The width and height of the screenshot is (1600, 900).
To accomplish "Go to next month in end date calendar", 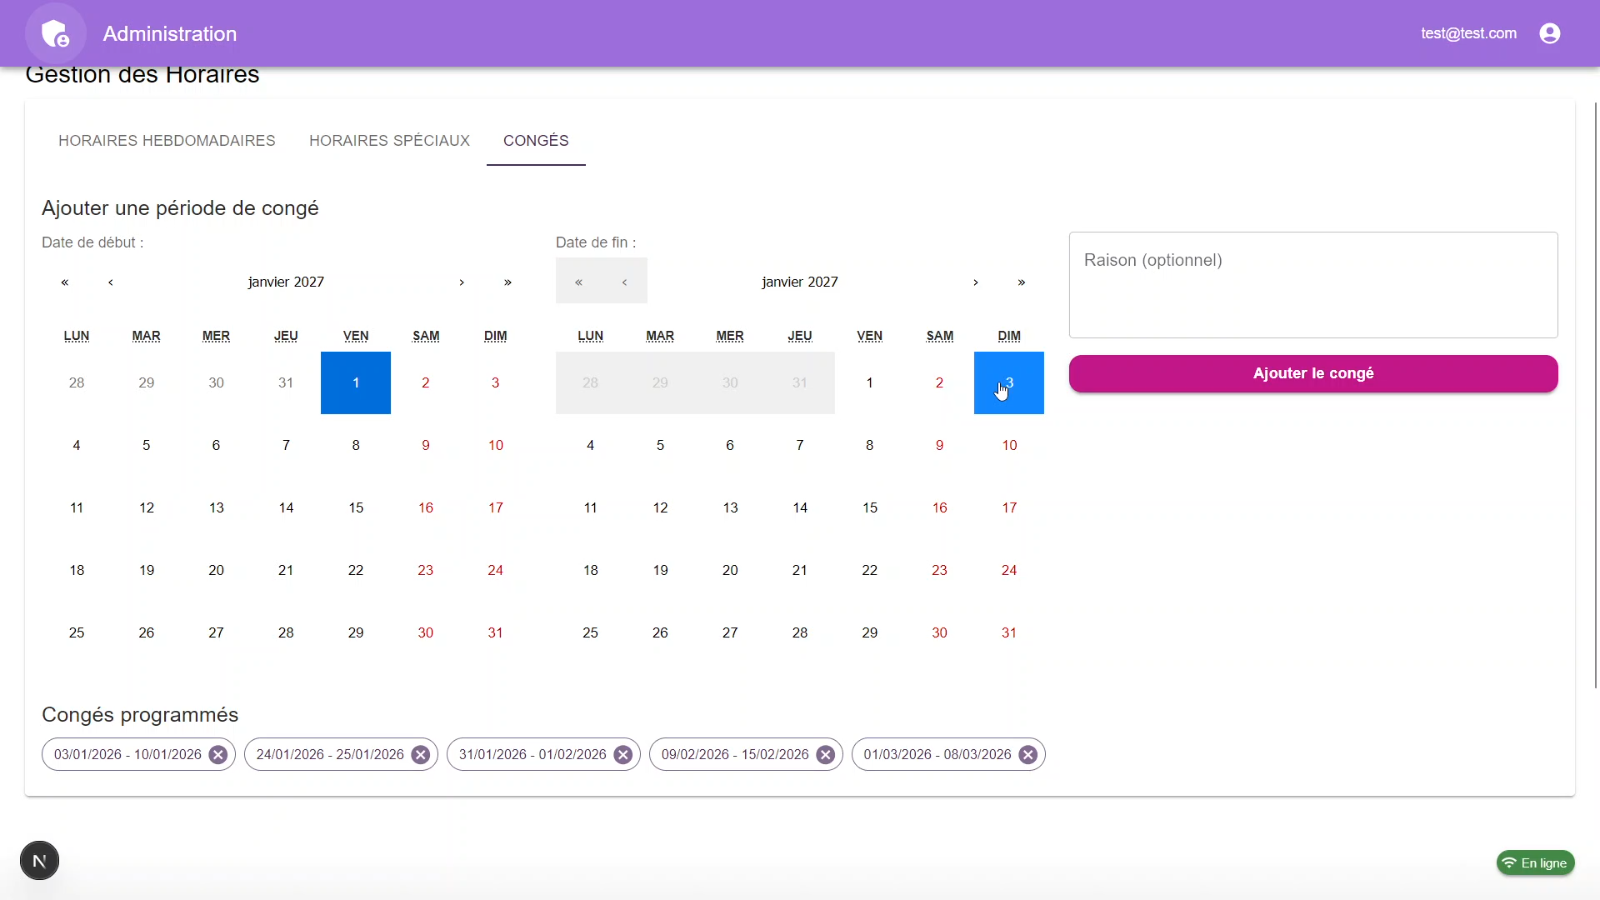I will (975, 283).
